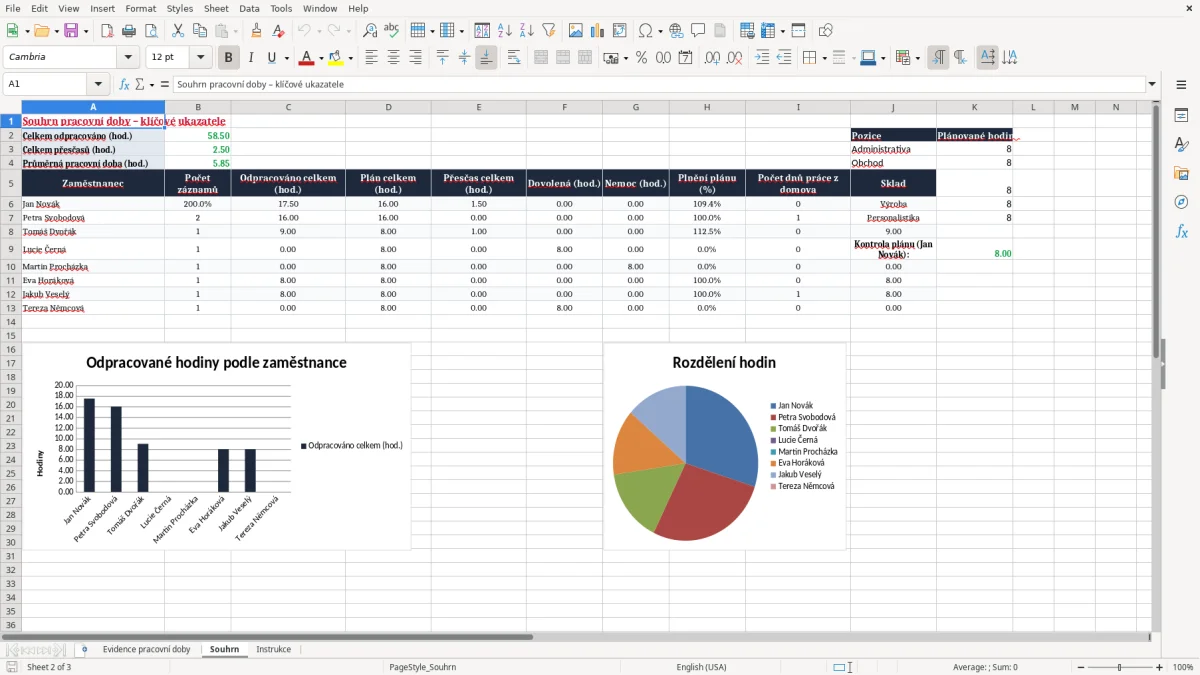1200x675 pixels.
Task: Click the Add Decimal Place icon
Action: pyautogui.click(x=713, y=58)
